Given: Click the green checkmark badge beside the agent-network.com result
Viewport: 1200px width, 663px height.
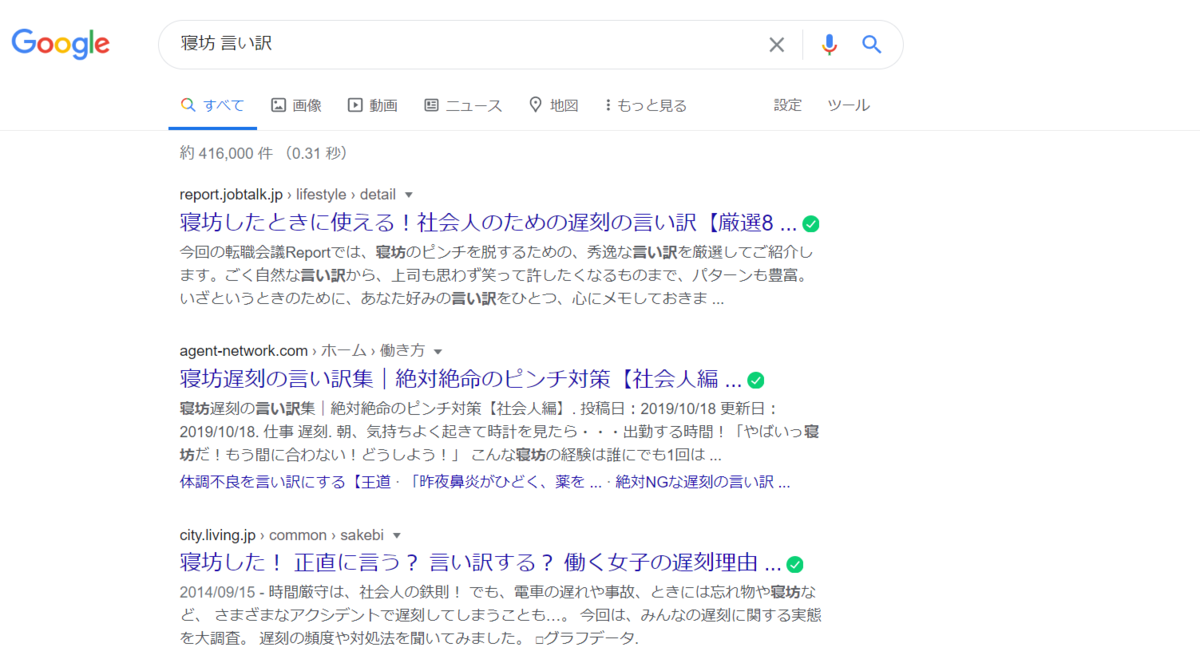Looking at the screenshot, I should (x=756, y=380).
